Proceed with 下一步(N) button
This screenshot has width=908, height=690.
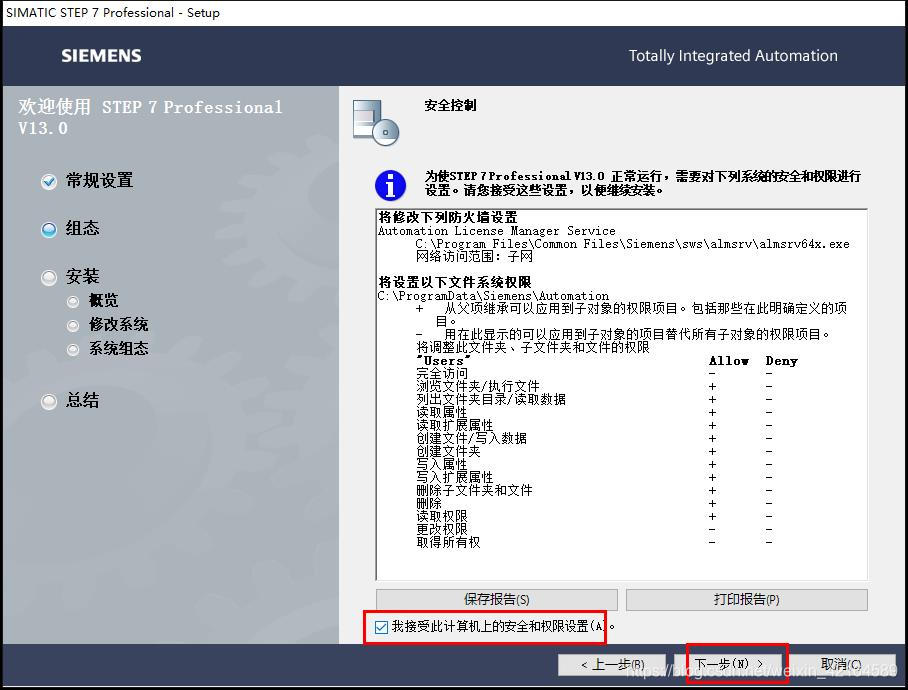tap(728, 664)
